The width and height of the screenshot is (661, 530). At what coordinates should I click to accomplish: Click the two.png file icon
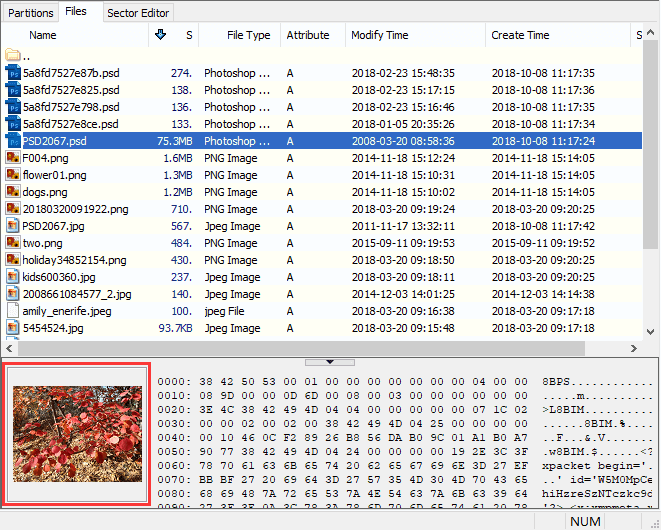point(13,243)
